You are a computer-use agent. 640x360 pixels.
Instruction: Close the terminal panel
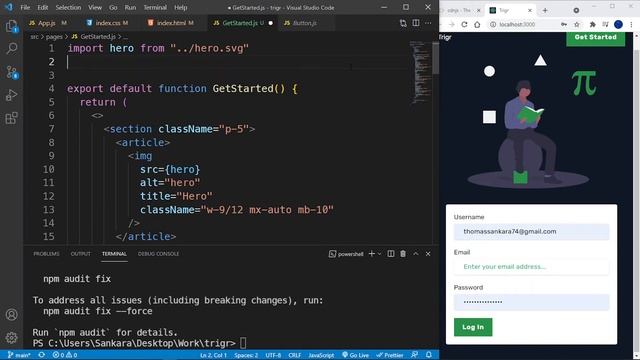(428, 254)
